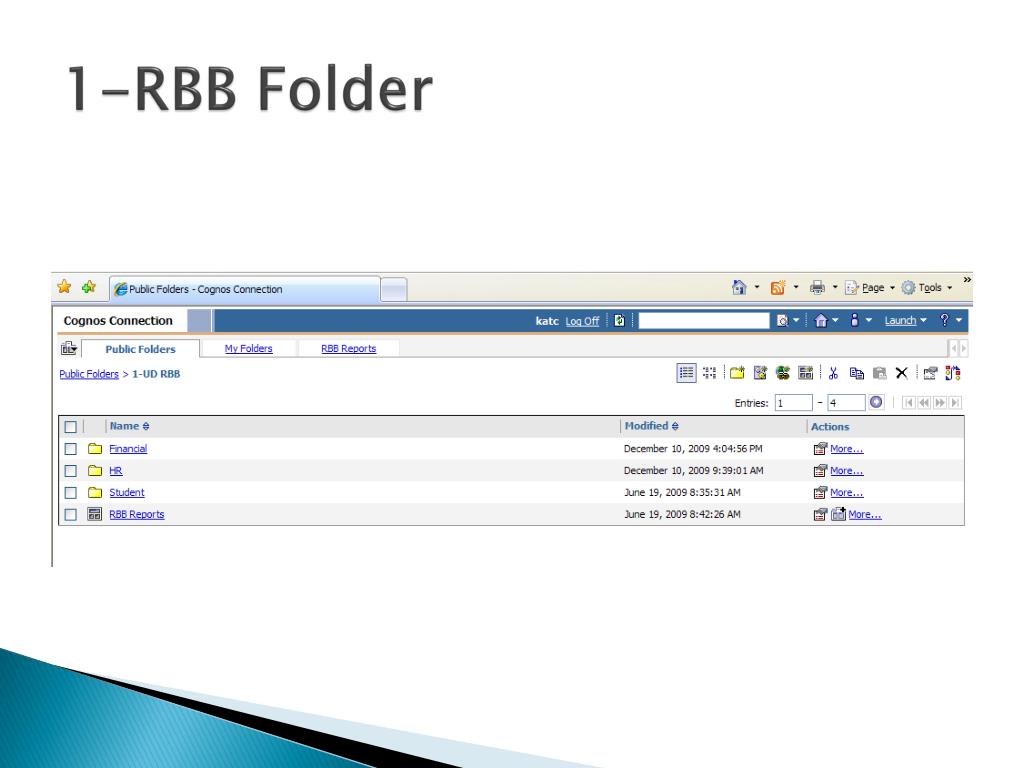Switch to Details View
The height and width of the screenshot is (768, 1024).
pos(710,373)
